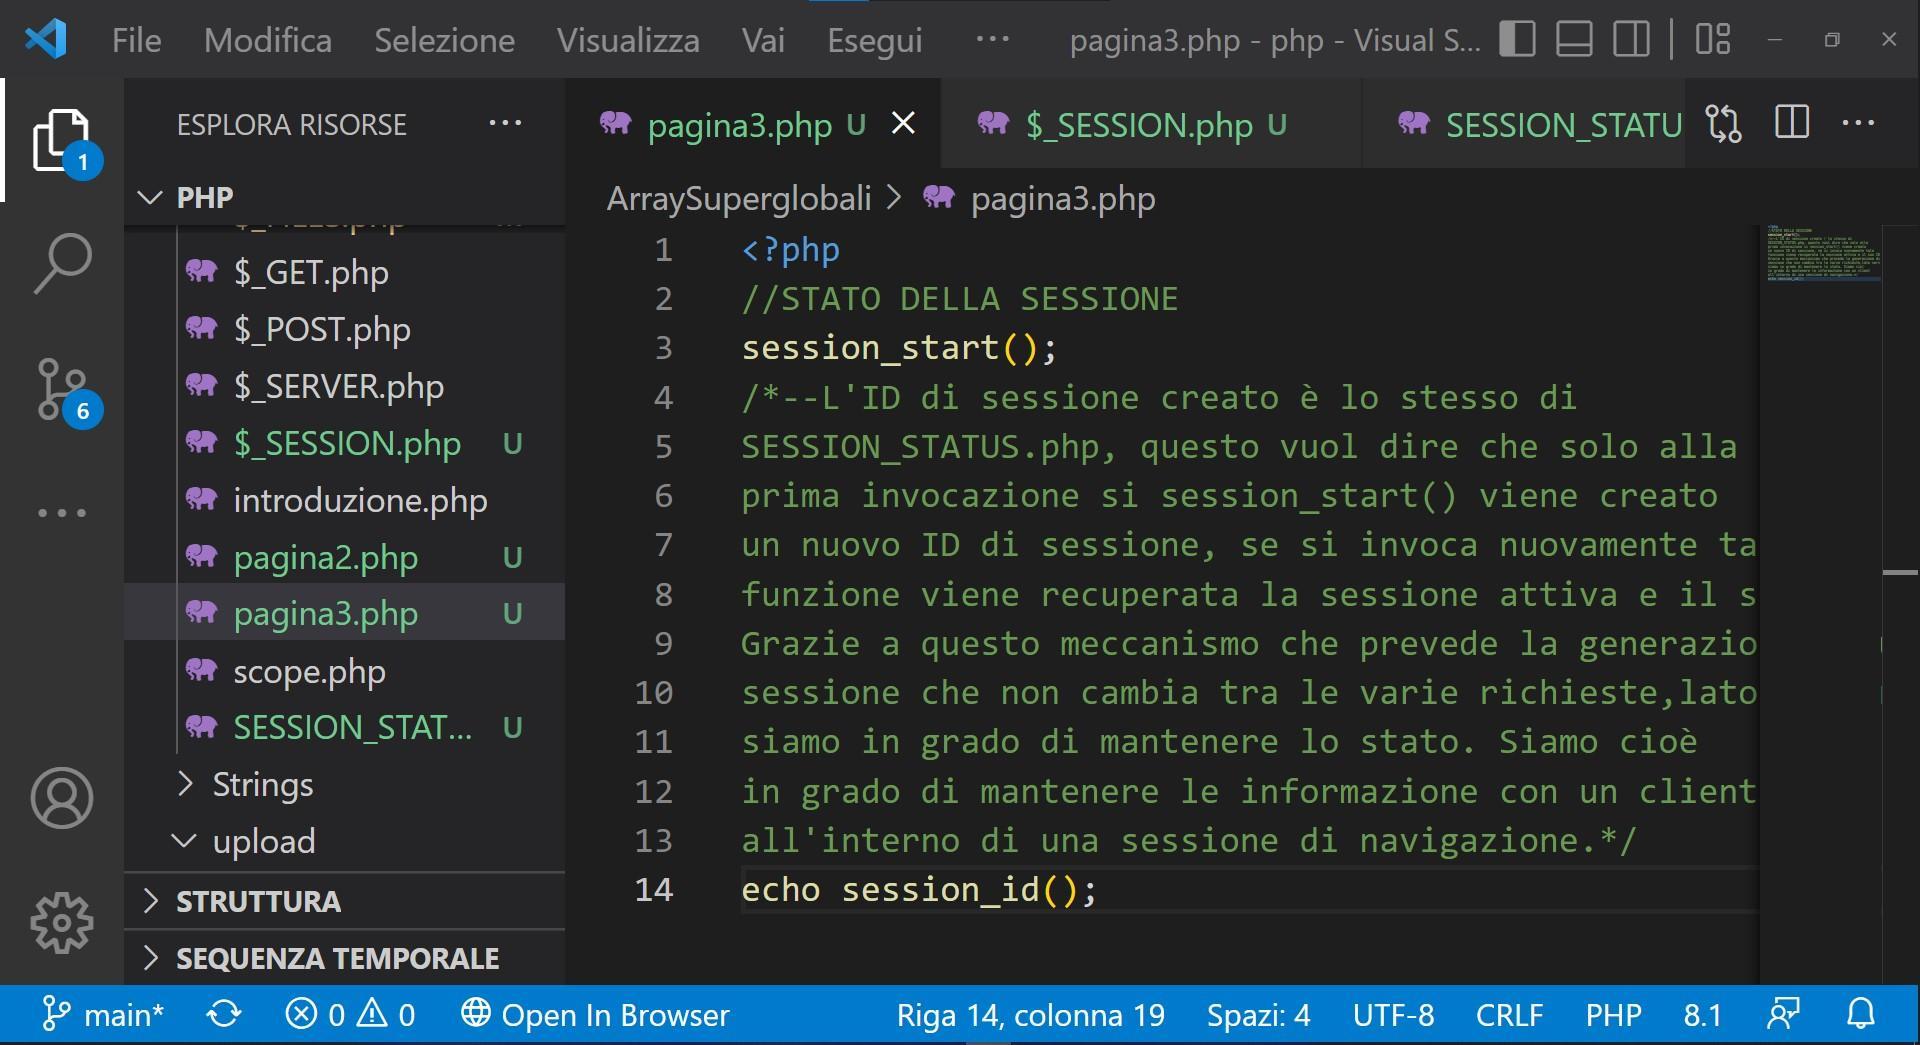Click Open In Browser in the status bar
The width and height of the screenshot is (1920, 1045).
pyautogui.click(x=595, y=1015)
